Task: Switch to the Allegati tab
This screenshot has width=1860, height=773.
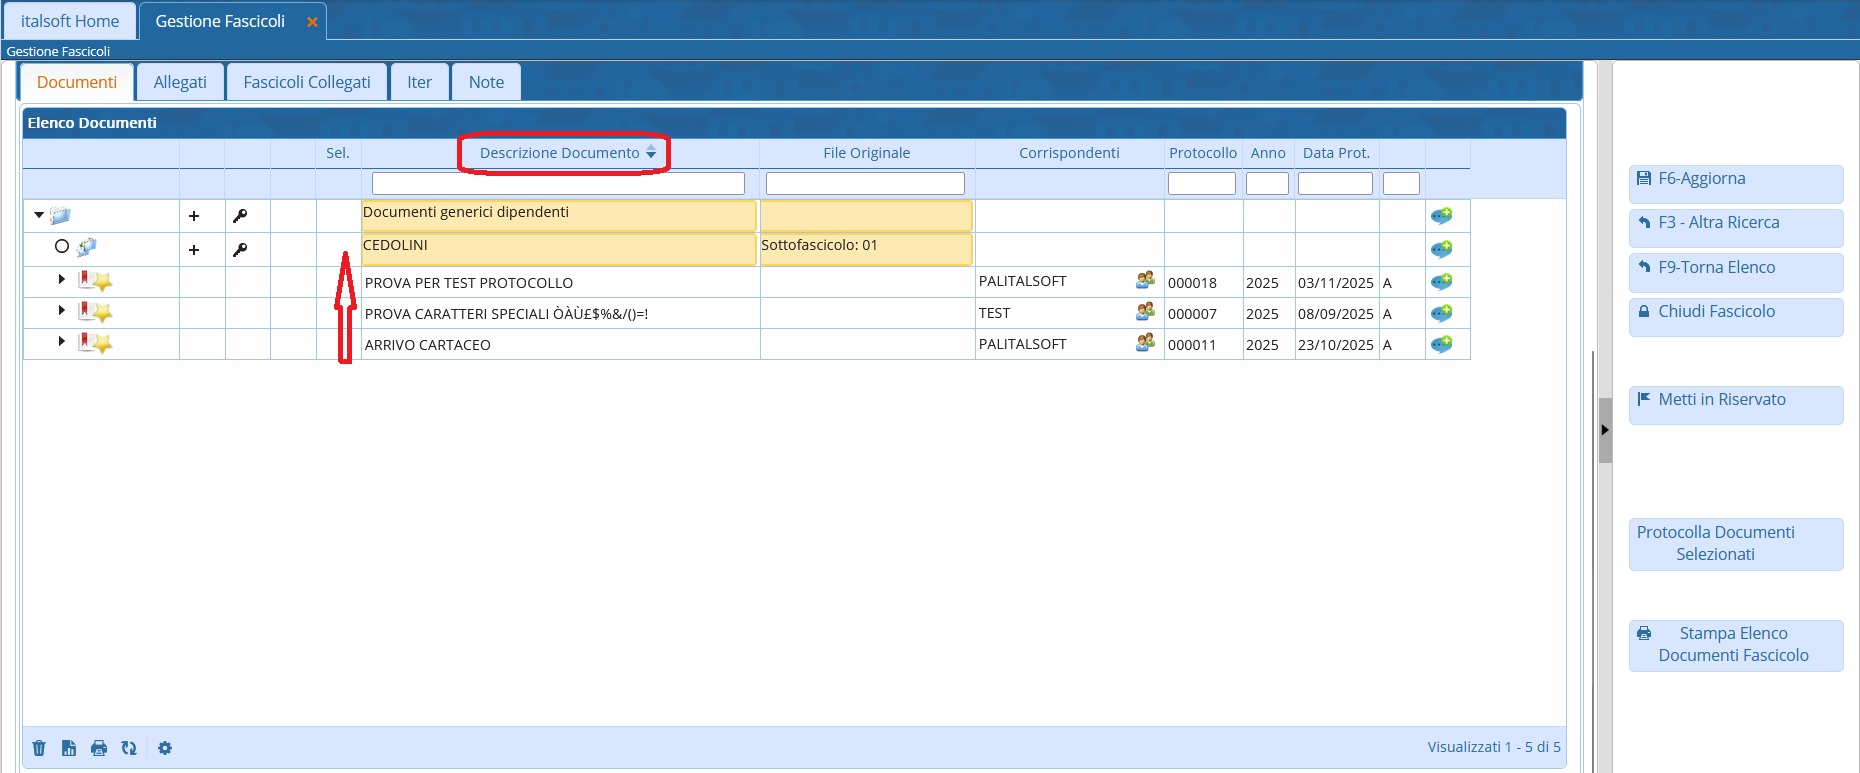Action: click(x=180, y=82)
